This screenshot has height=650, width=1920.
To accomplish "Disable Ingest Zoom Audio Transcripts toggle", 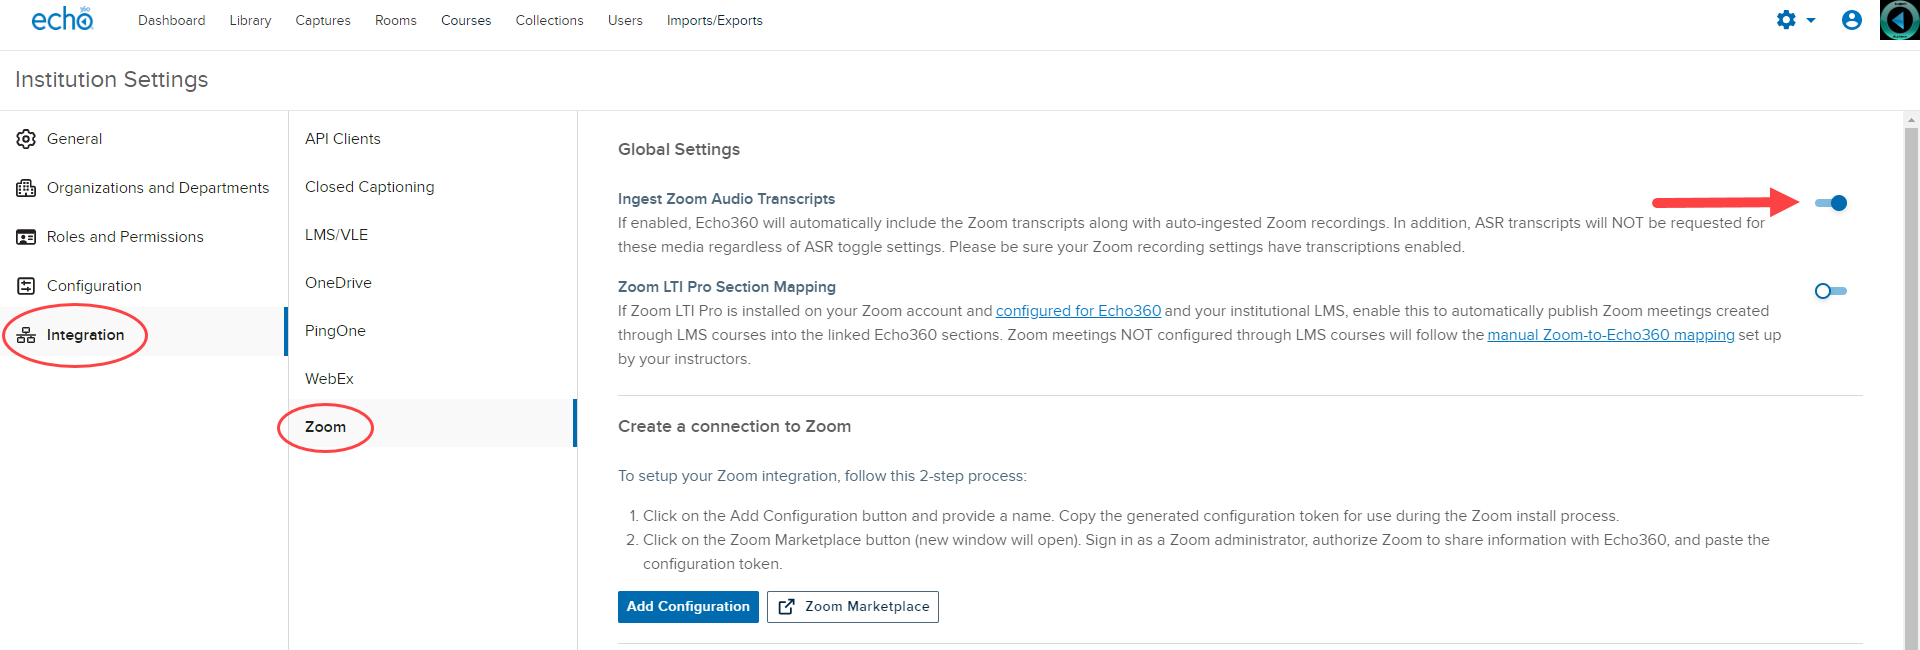I will [1831, 203].
